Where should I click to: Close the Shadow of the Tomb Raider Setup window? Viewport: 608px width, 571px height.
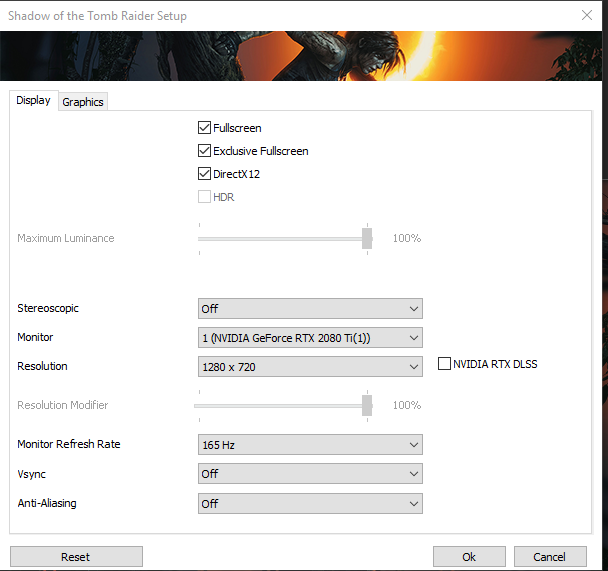587,15
